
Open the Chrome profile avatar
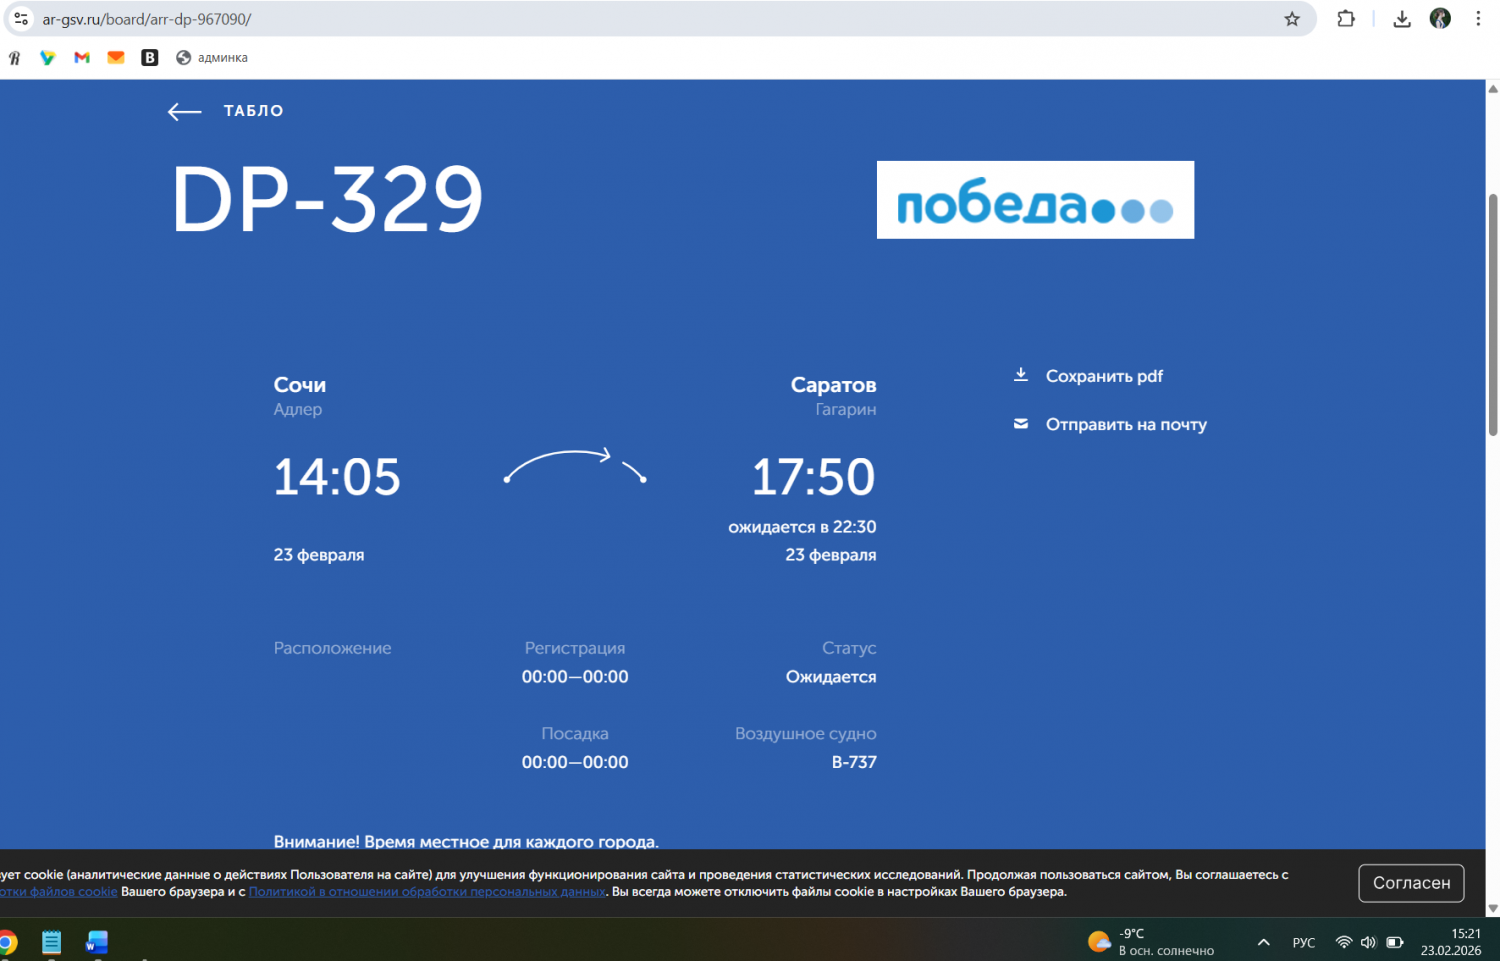coord(1440,19)
